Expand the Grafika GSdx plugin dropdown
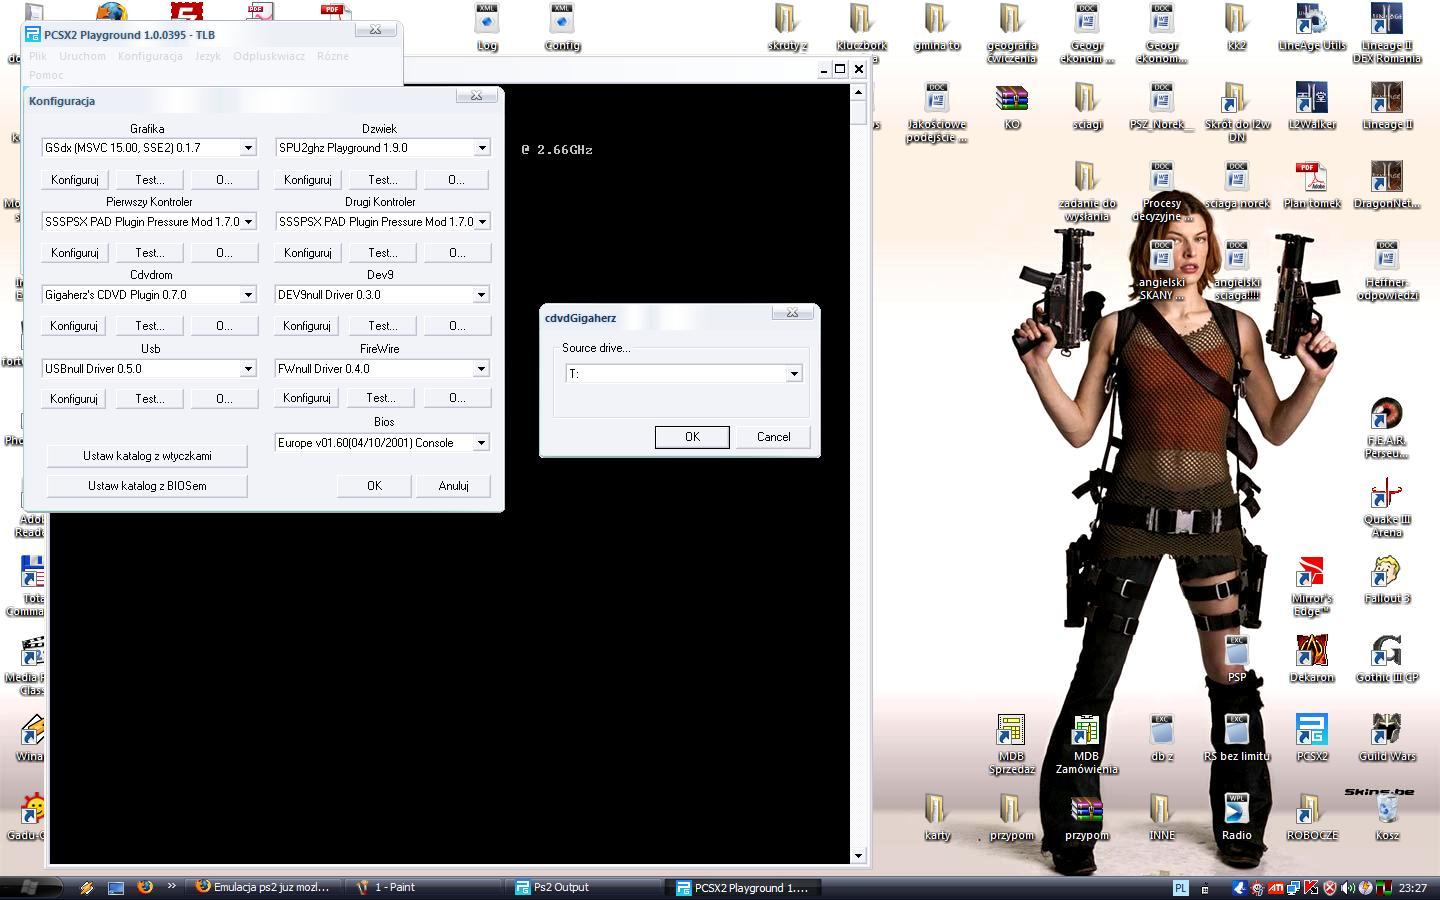 248,148
